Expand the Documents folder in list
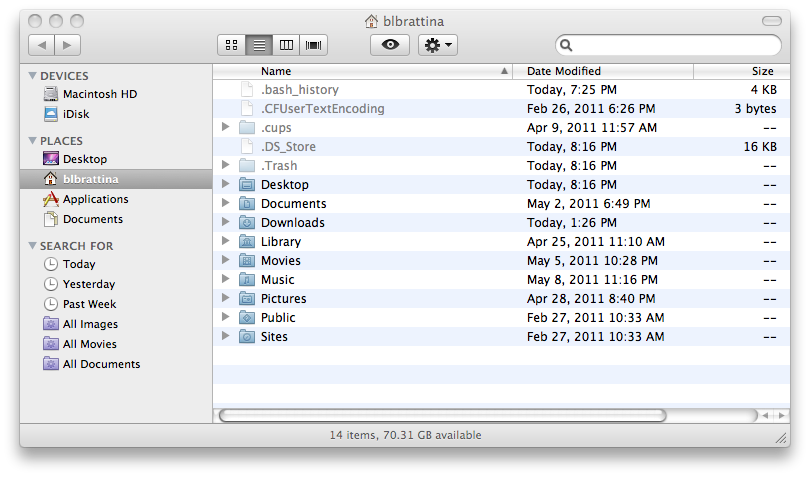This screenshot has height=477, width=810. point(225,203)
